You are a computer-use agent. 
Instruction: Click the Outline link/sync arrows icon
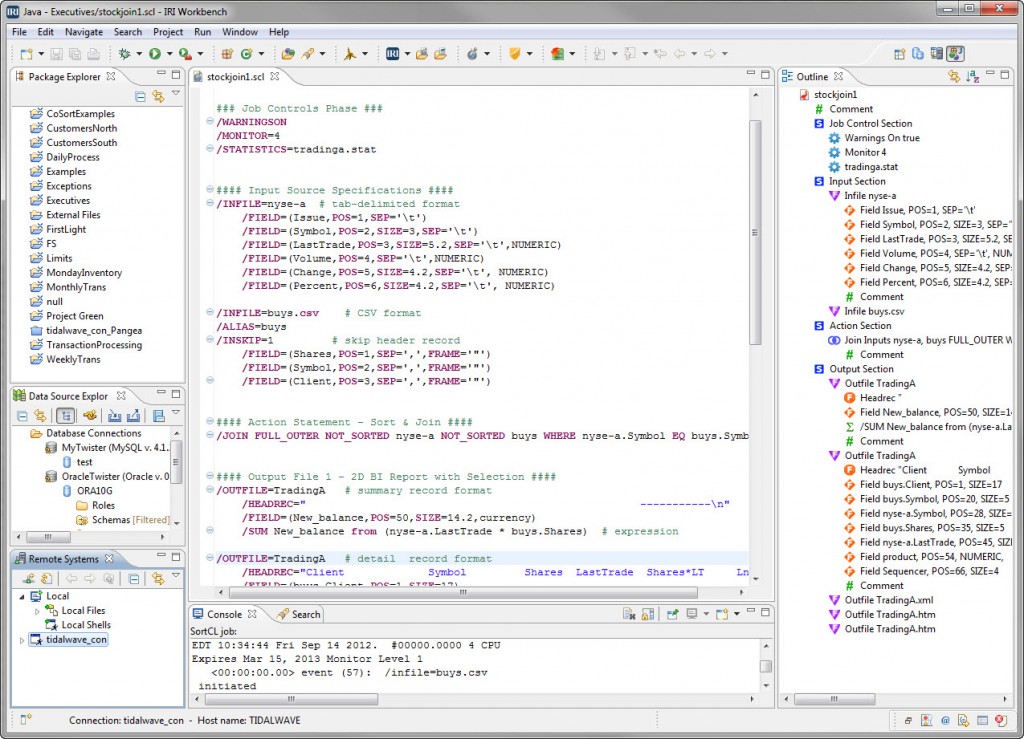point(954,77)
